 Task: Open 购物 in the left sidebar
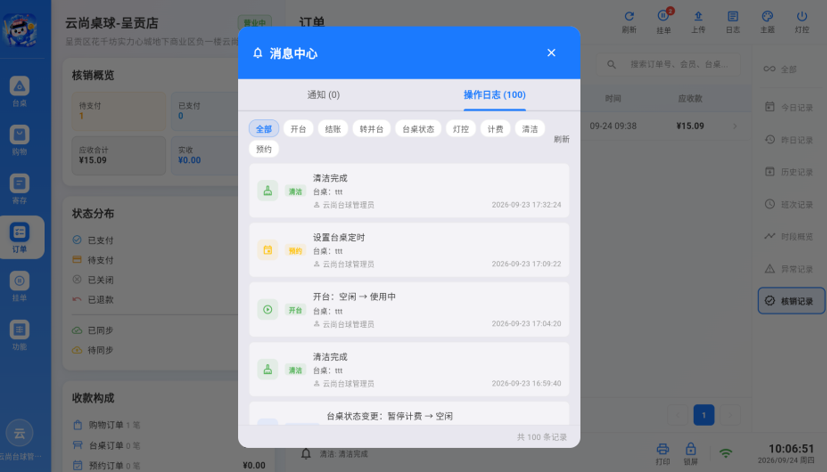click(x=20, y=140)
